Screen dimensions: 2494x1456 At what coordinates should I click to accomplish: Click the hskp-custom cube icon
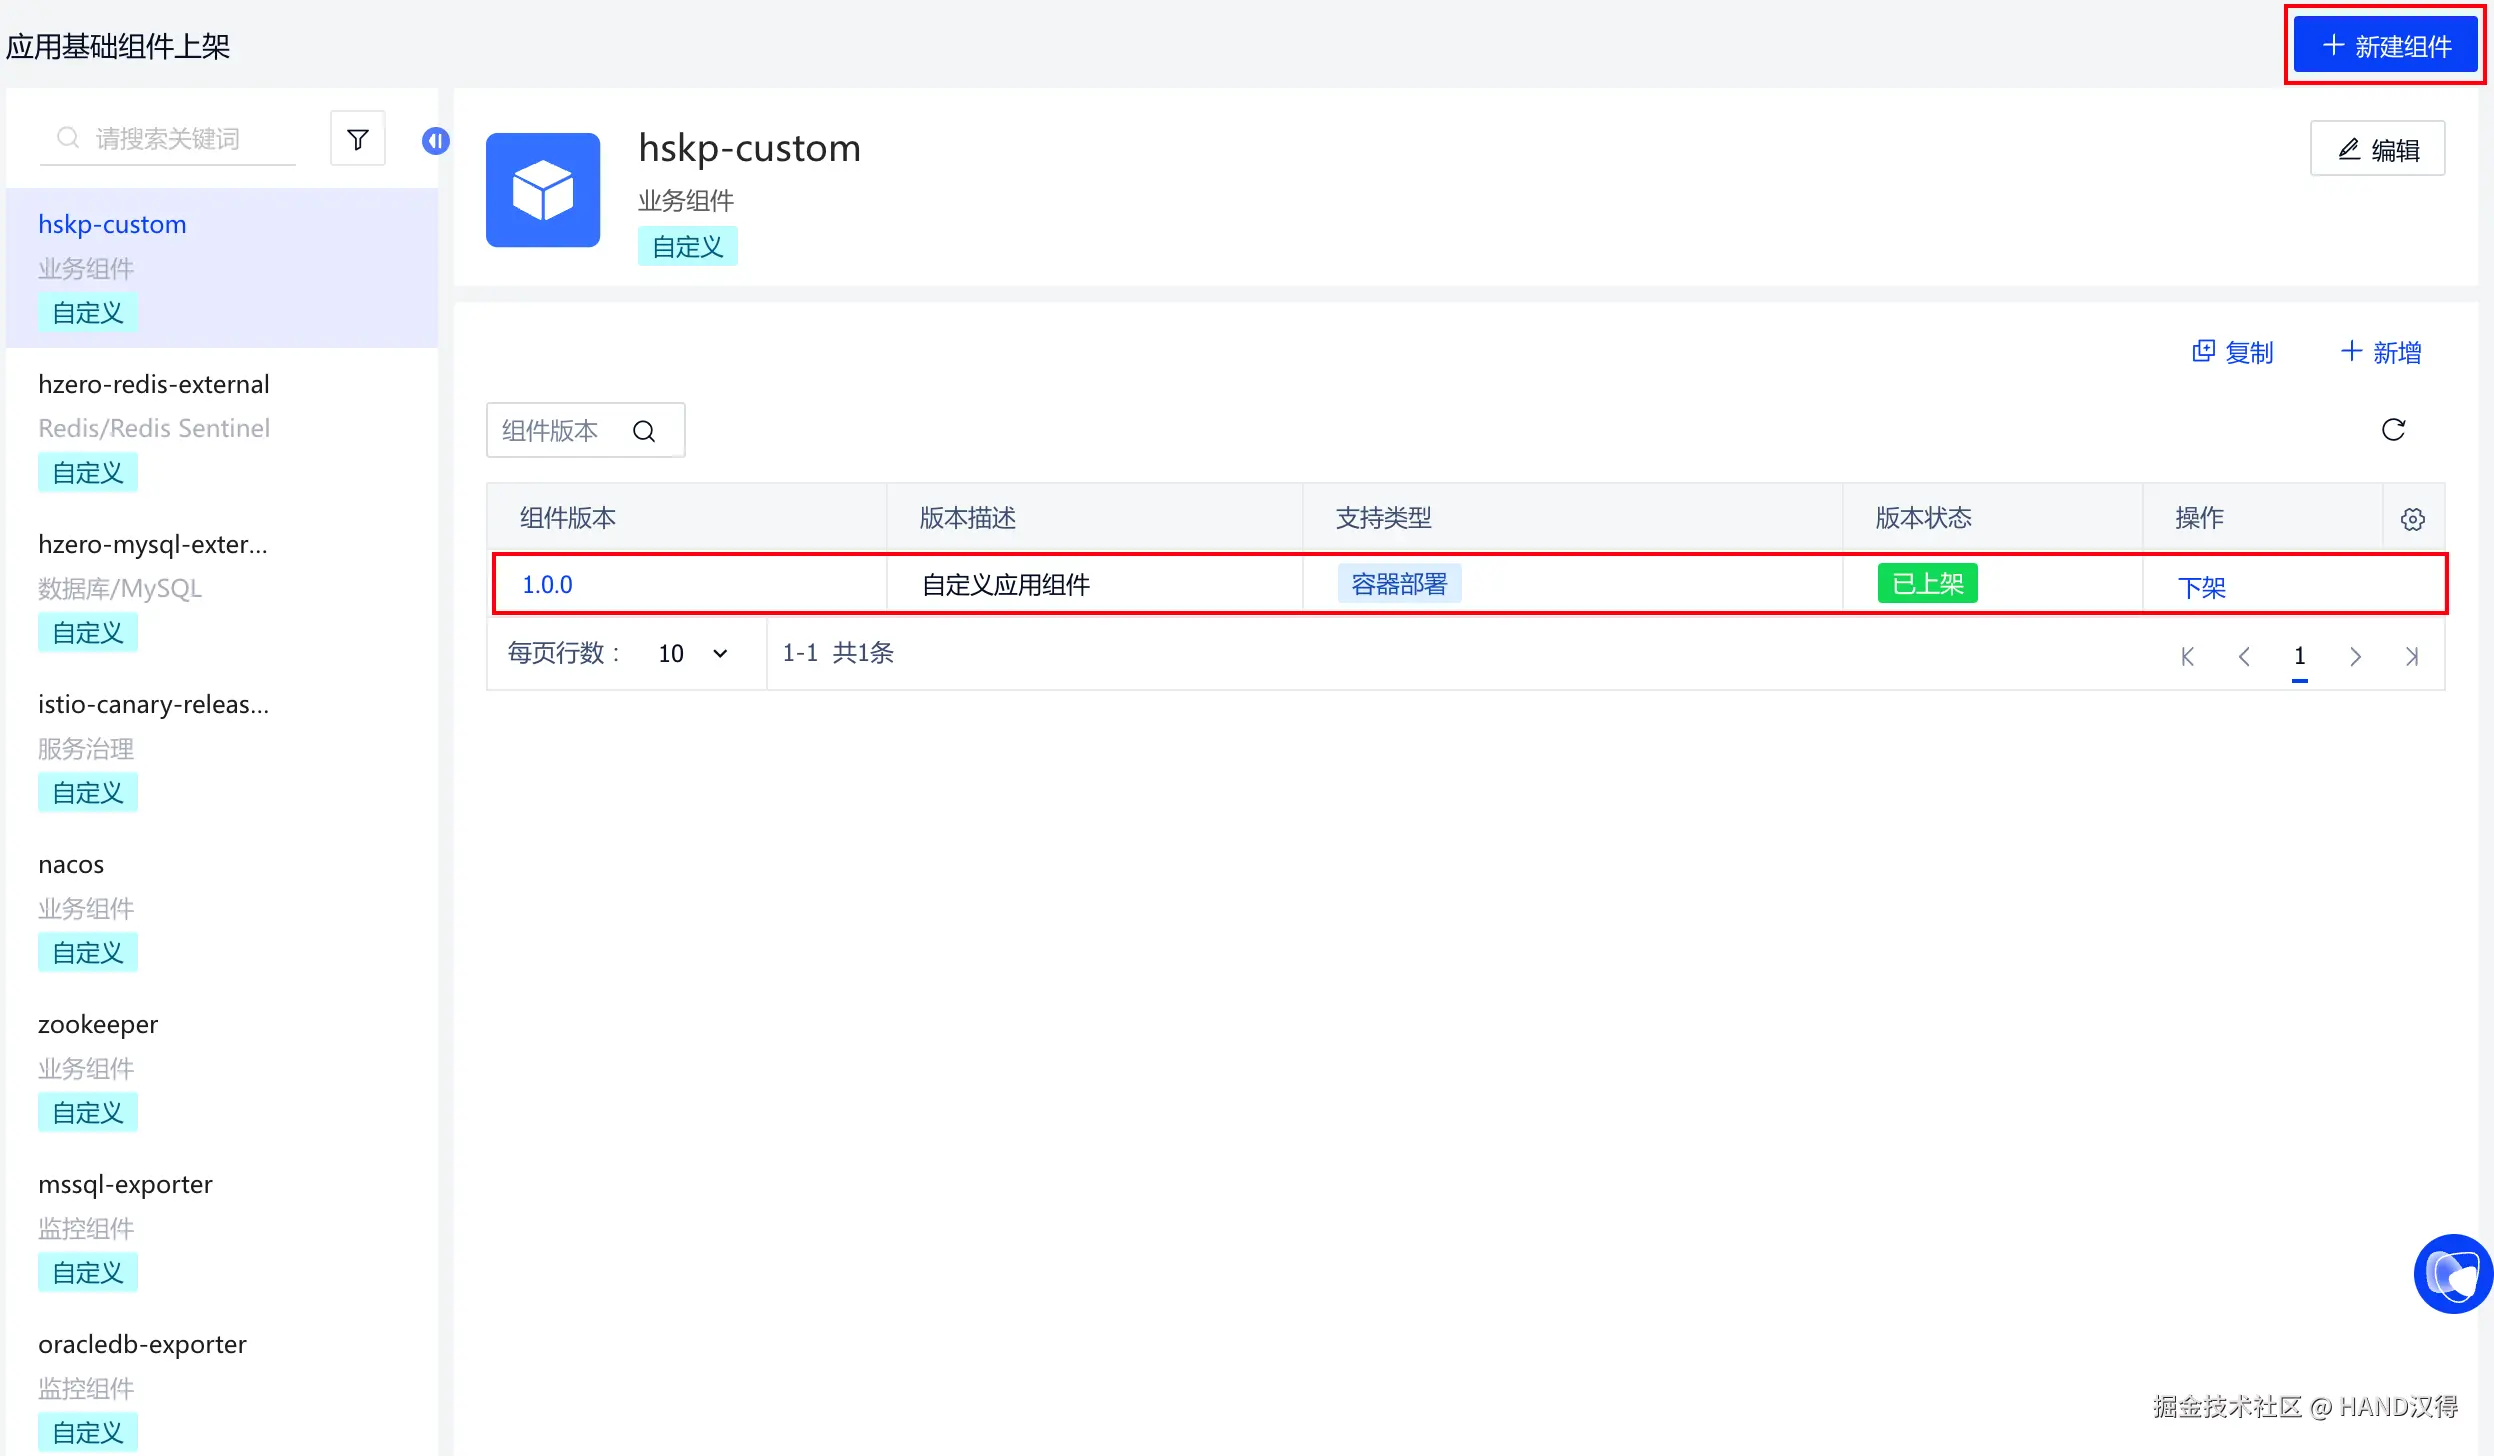543,190
